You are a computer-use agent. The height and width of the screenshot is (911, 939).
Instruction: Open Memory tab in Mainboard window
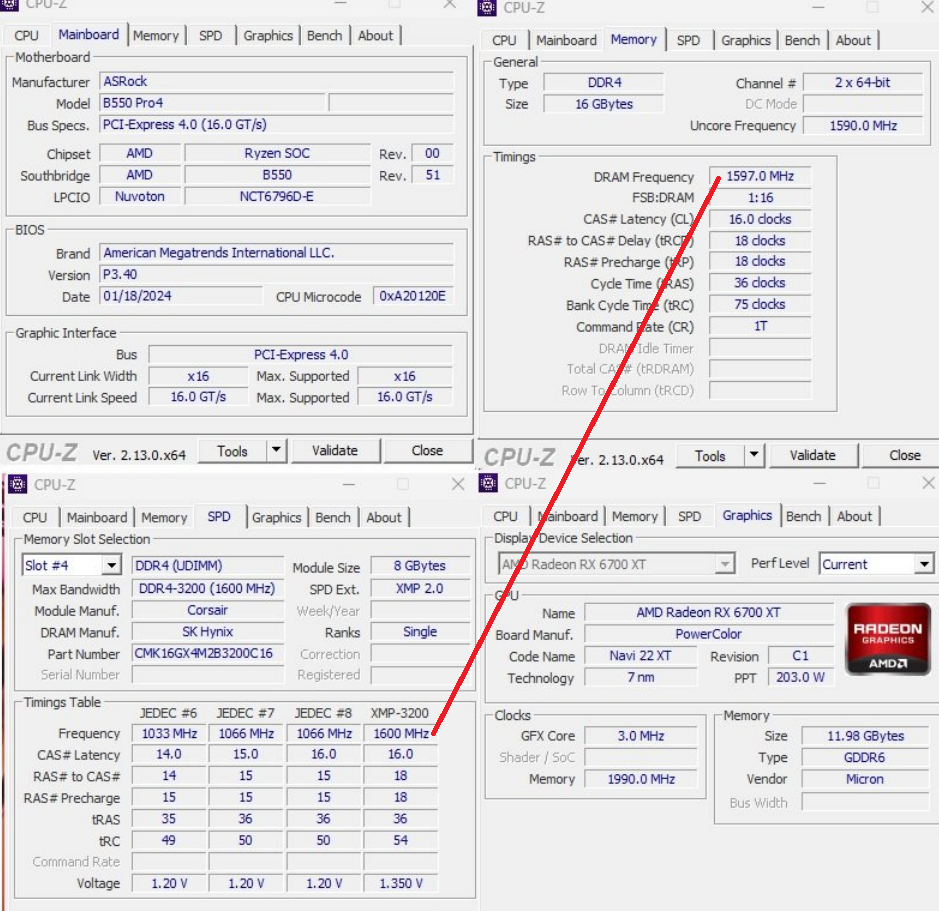pyautogui.click(x=156, y=35)
